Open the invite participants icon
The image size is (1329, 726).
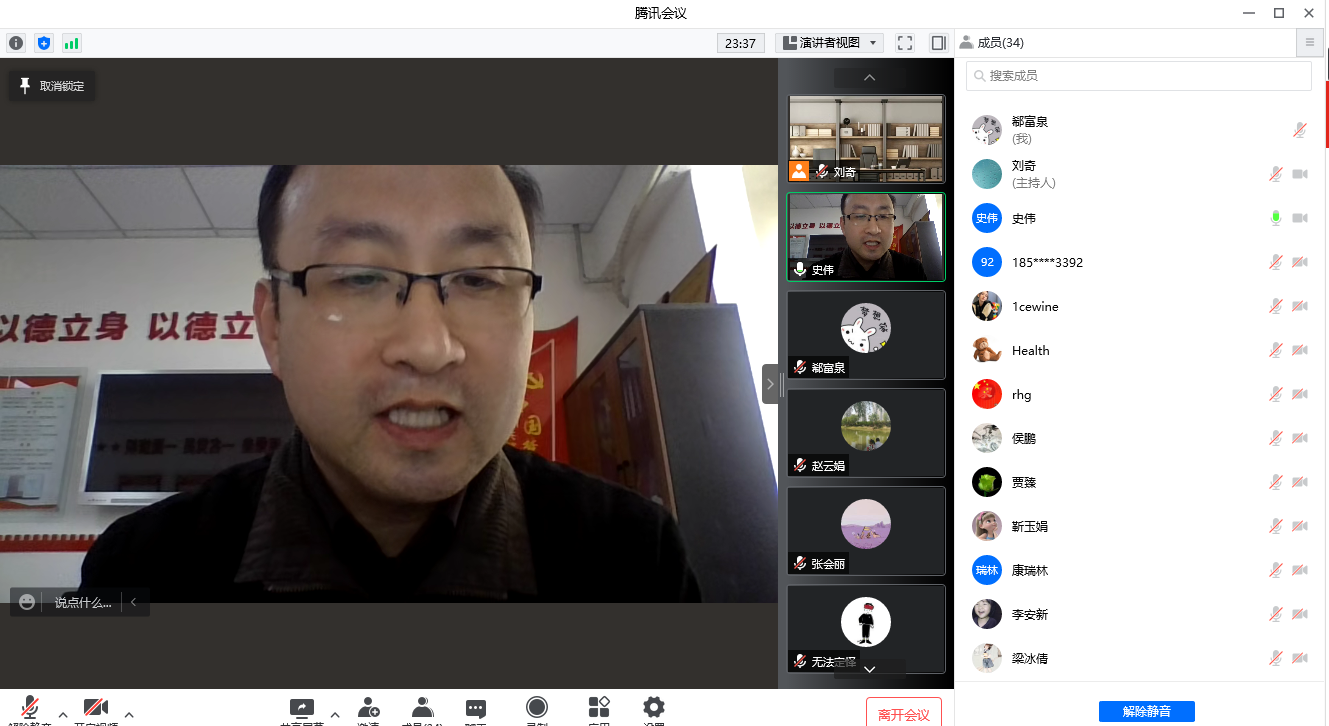pos(368,709)
